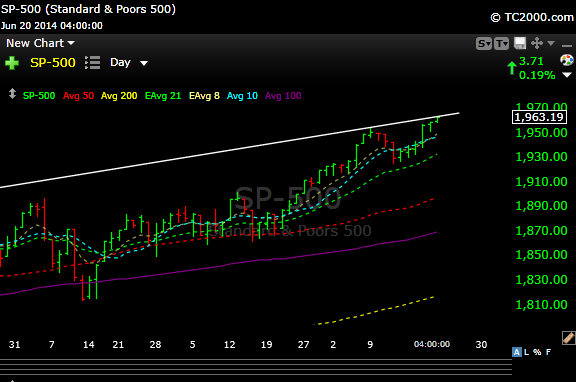Viewport: 576px width, 382px height.
Task: Click the 31 date axis label
Action: tap(14, 345)
